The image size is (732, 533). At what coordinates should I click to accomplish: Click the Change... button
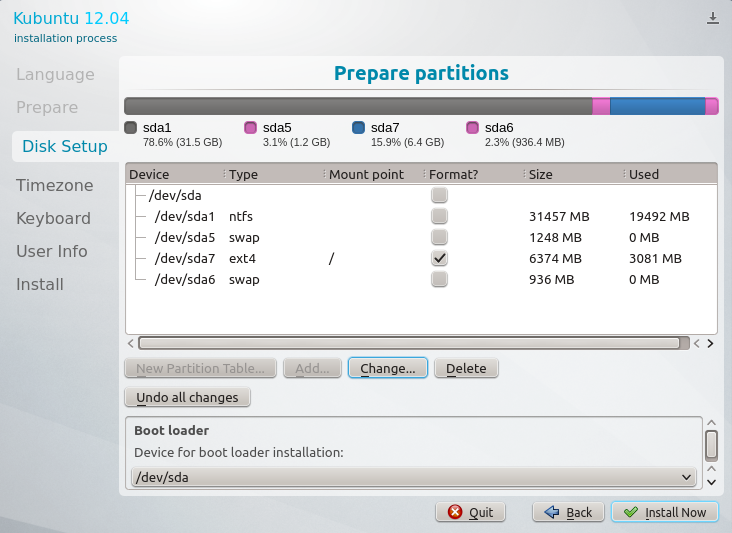point(387,368)
